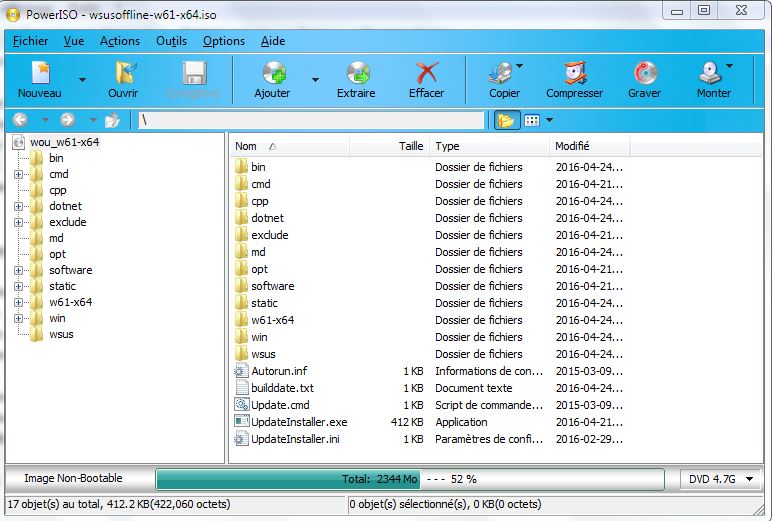Open the Monter dropdown arrow
Screen dimensions: 772x521
point(730,66)
